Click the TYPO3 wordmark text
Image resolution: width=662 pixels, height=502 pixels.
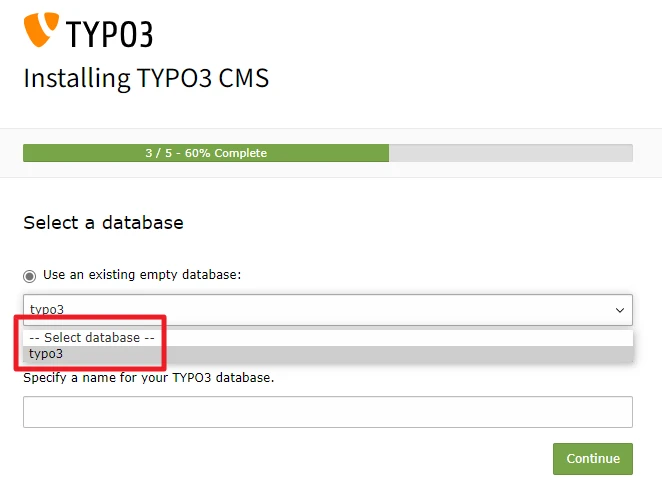tap(109, 35)
